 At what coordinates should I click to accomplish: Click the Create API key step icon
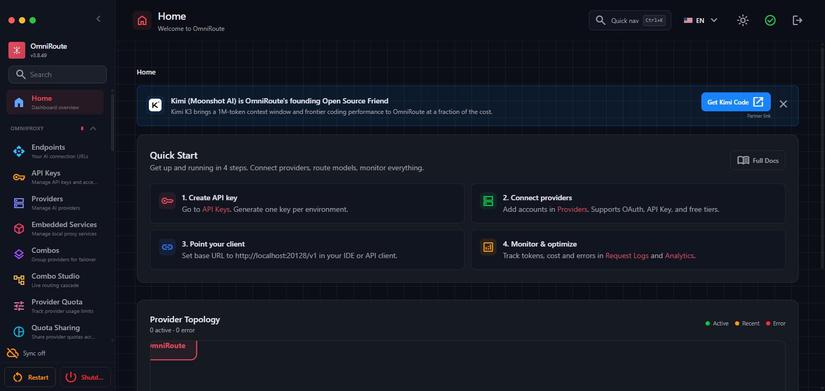click(167, 201)
